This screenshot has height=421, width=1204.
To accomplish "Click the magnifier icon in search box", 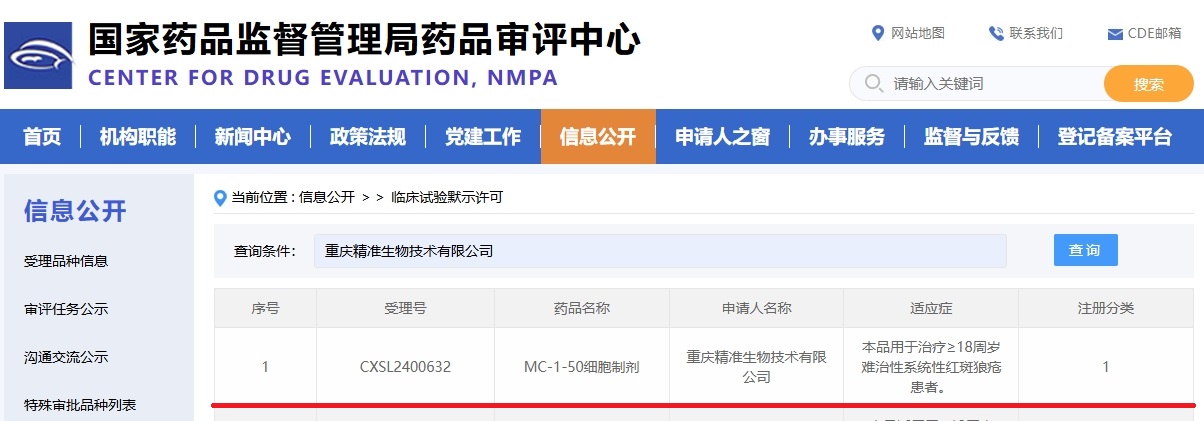I will click(873, 83).
